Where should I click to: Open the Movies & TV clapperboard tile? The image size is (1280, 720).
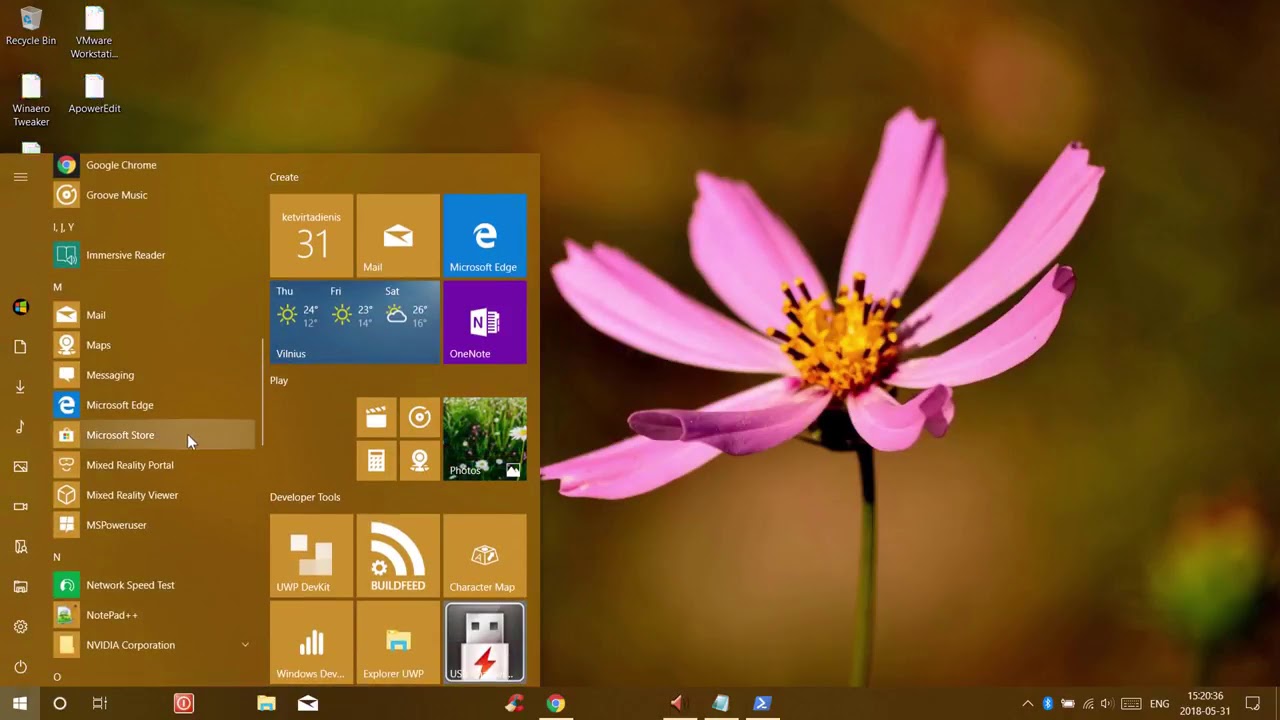pos(376,417)
